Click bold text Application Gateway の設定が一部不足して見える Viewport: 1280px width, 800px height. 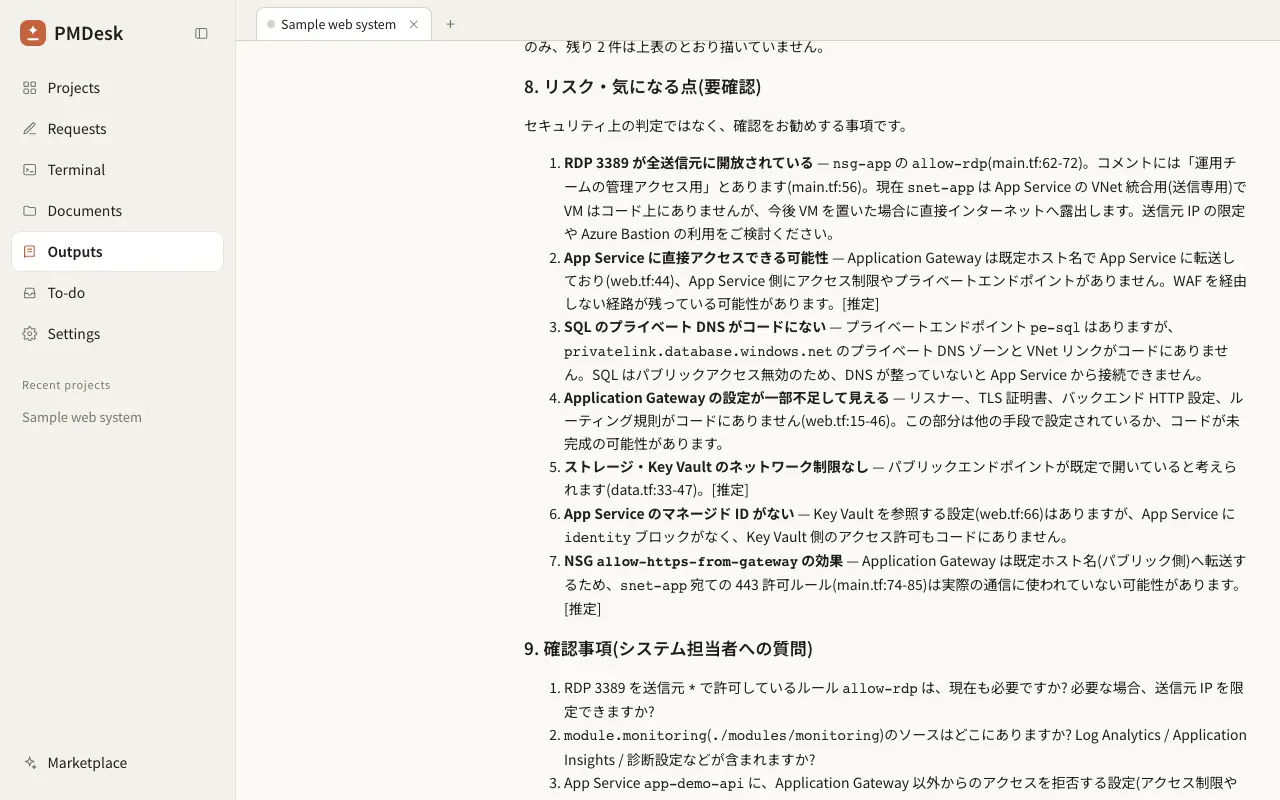point(726,398)
